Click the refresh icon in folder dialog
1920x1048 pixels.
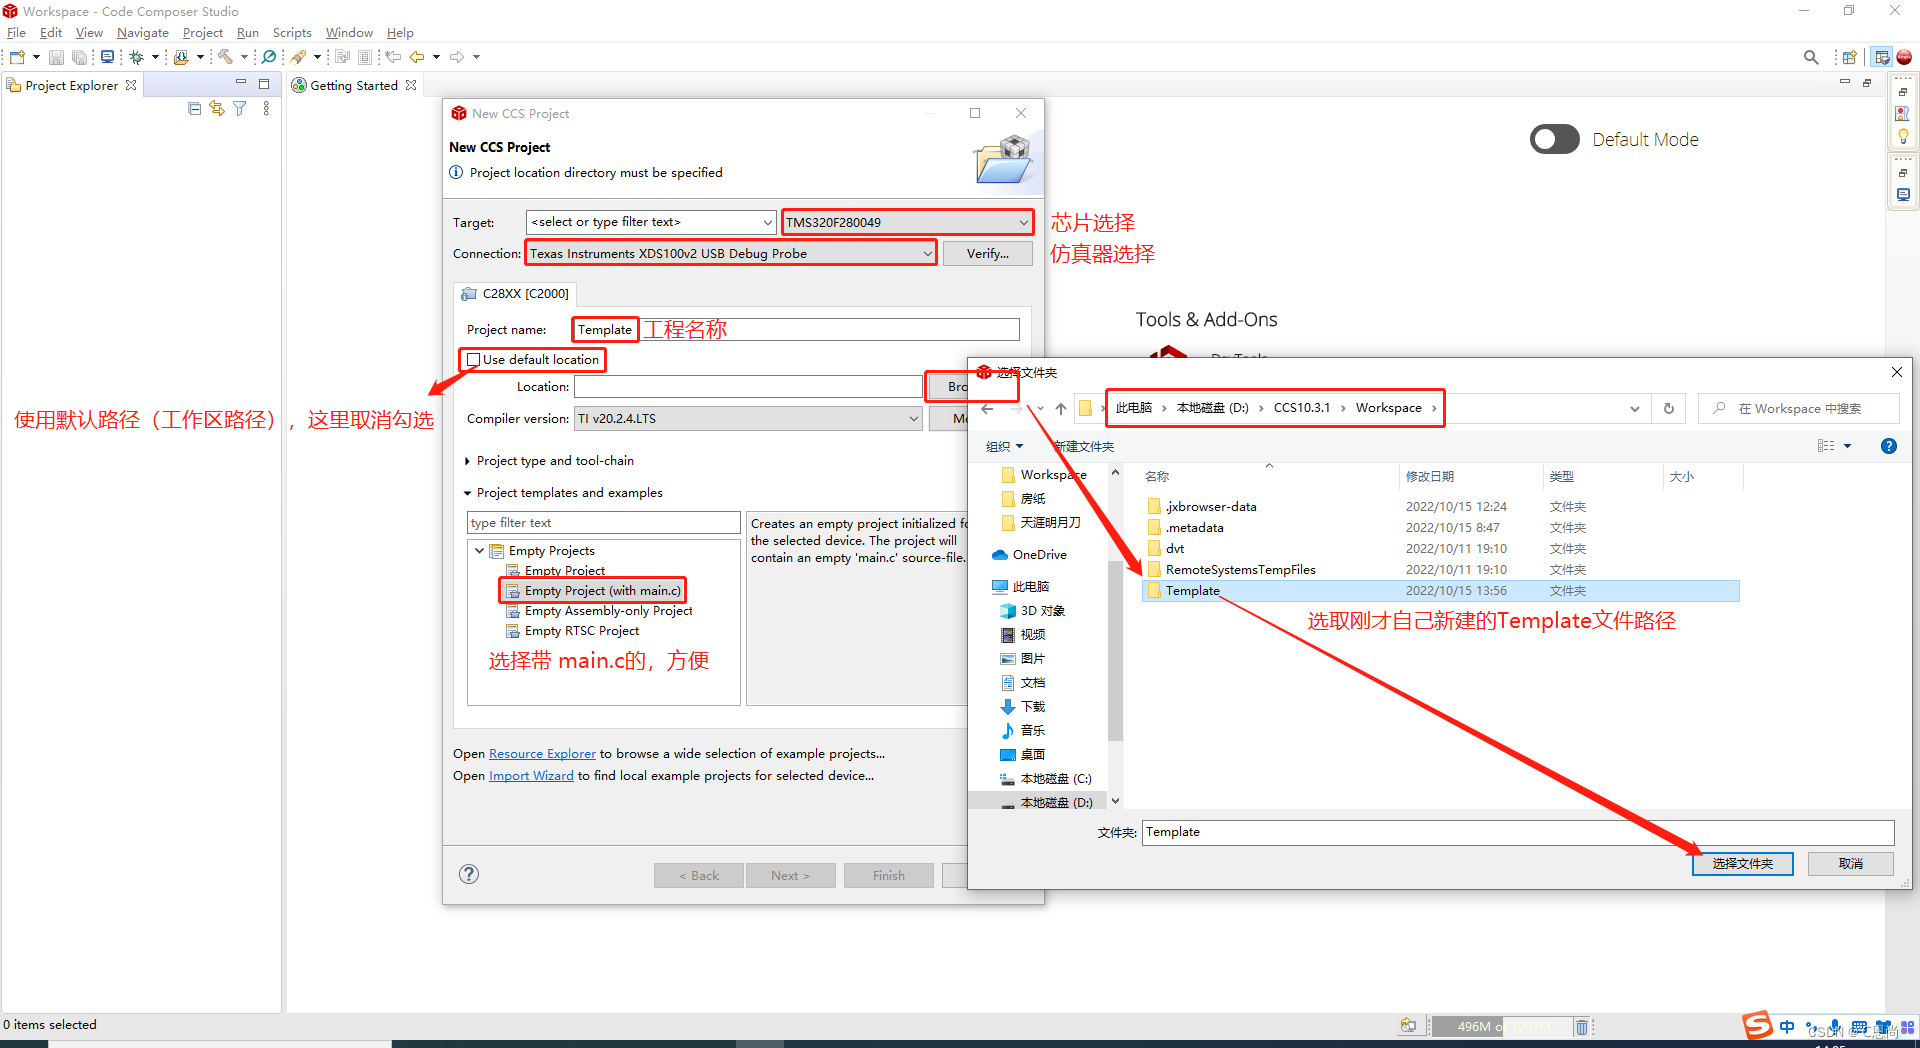click(x=1668, y=408)
